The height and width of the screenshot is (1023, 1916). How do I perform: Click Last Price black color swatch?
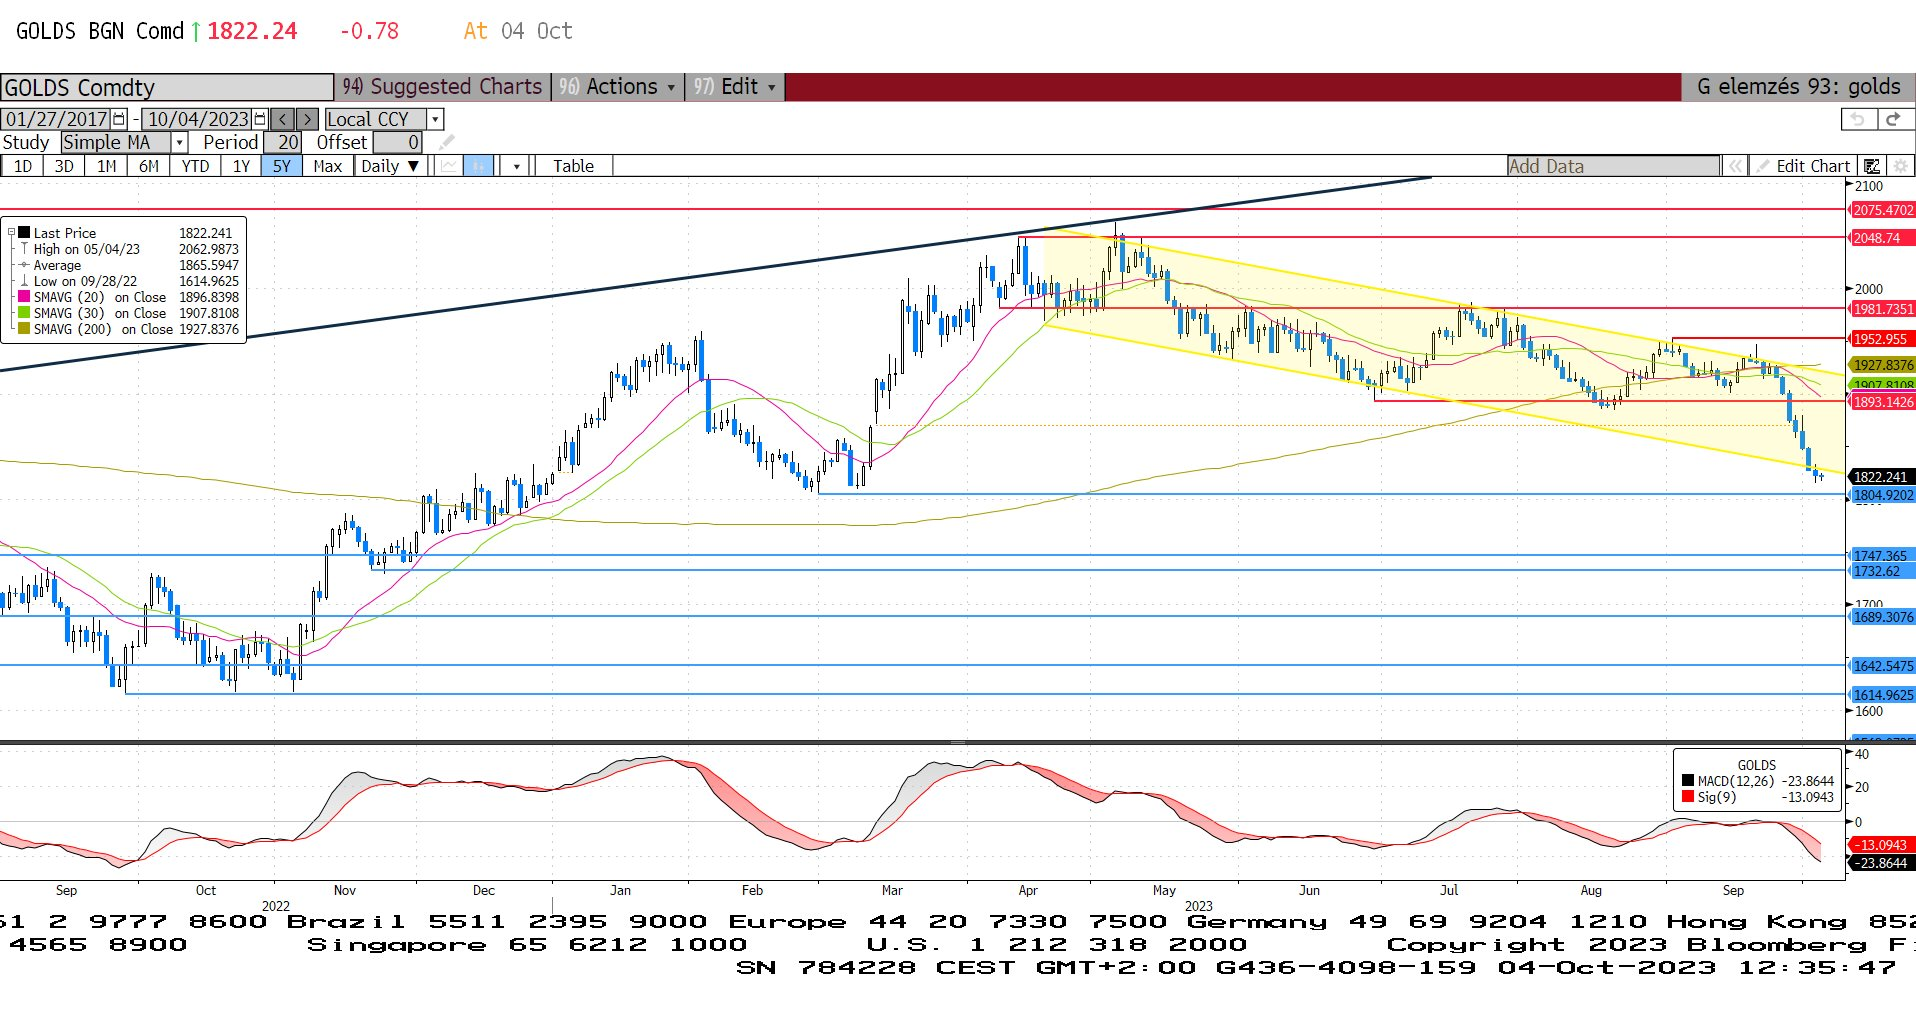(24, 233)
